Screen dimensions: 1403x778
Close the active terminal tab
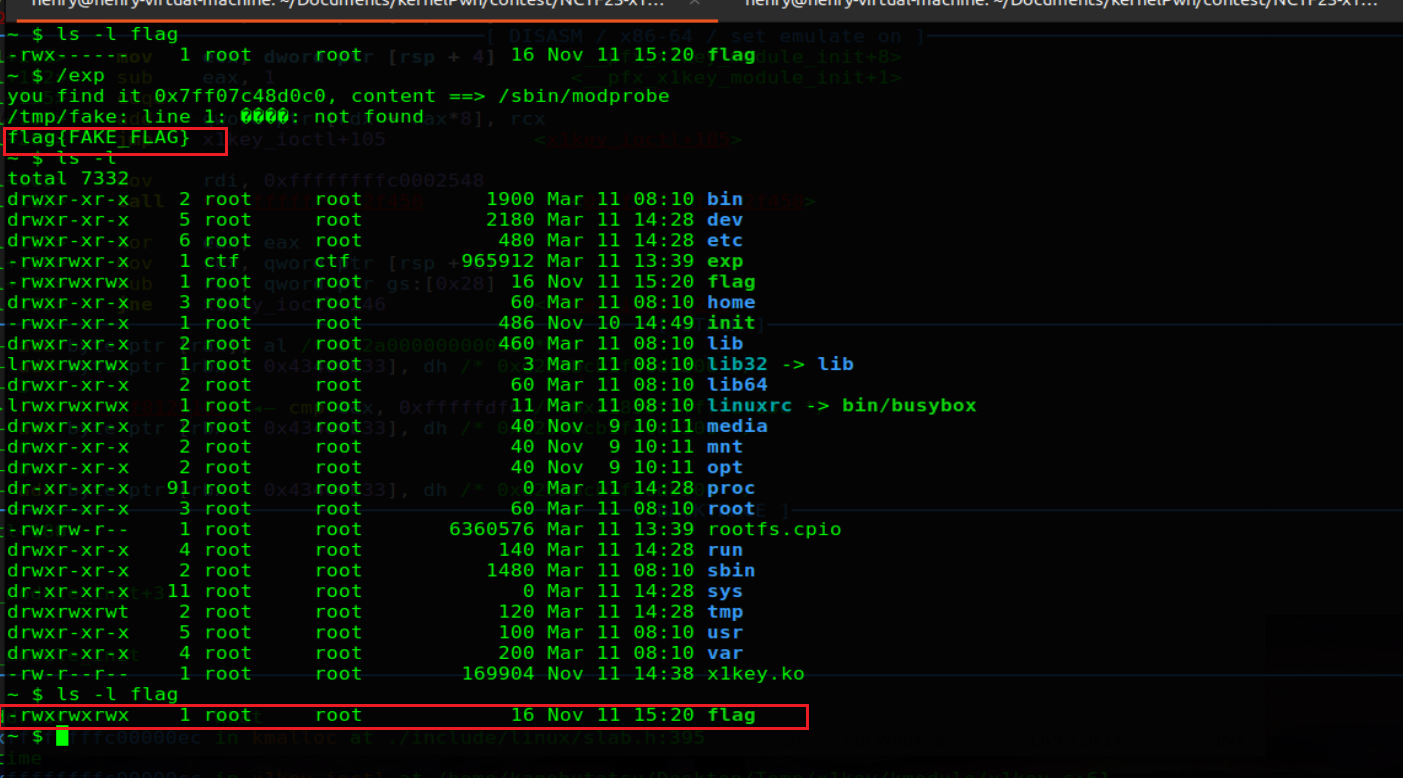click(x=695, y=5)
